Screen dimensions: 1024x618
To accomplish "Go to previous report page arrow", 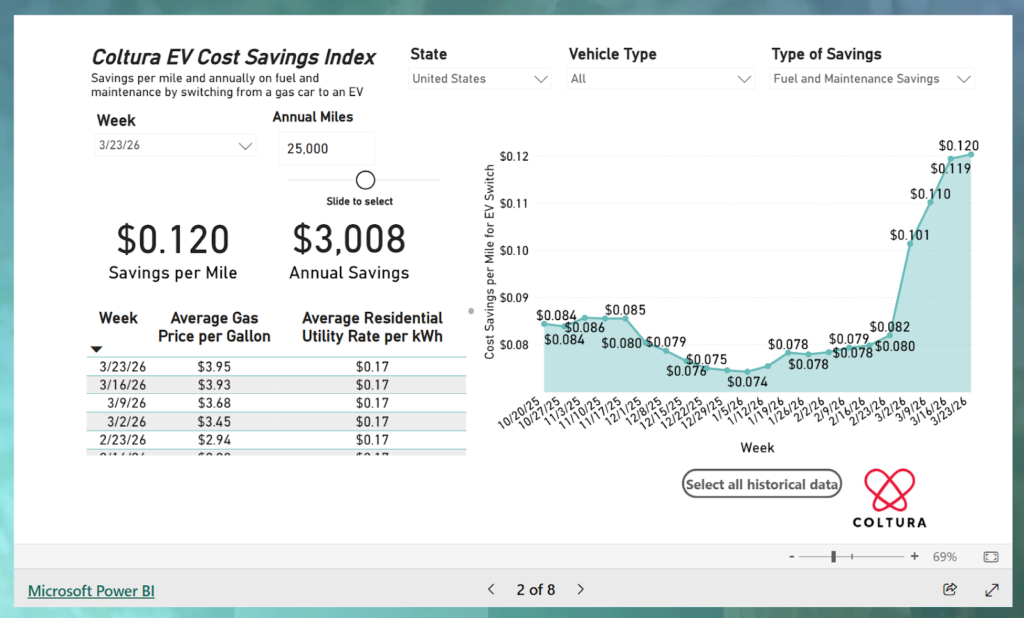I will click(491, 590).
